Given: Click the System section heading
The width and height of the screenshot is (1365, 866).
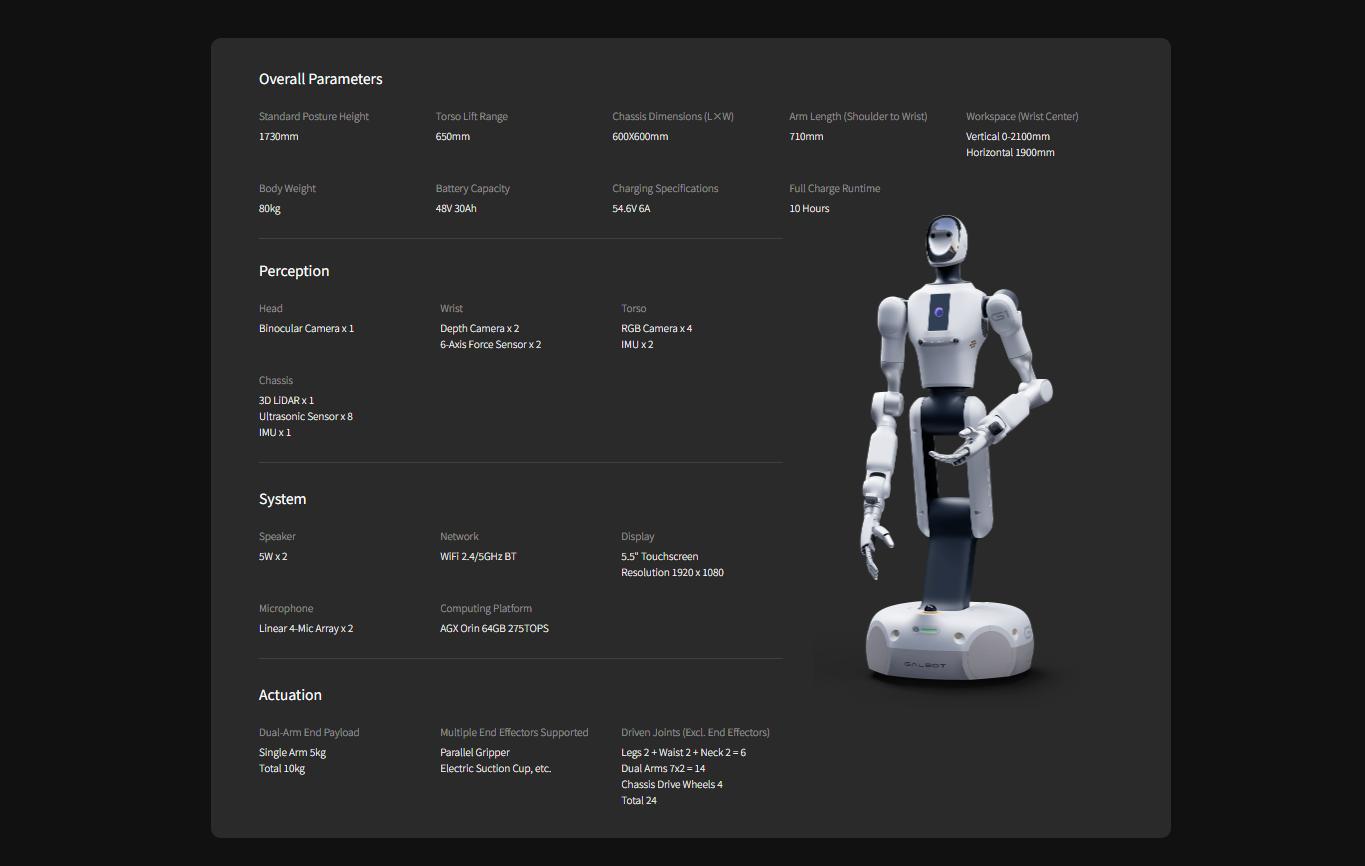Looking at the screenshot, I should point(283,499).
